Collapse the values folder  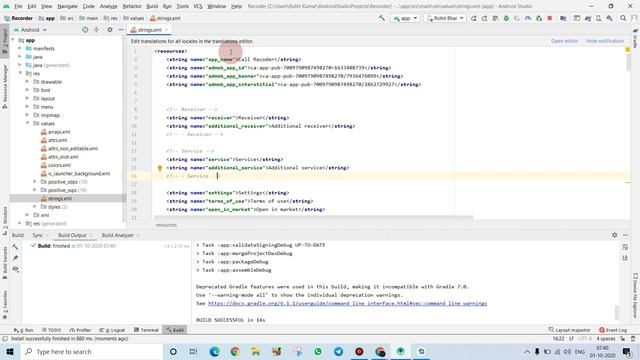pos(27,123)
